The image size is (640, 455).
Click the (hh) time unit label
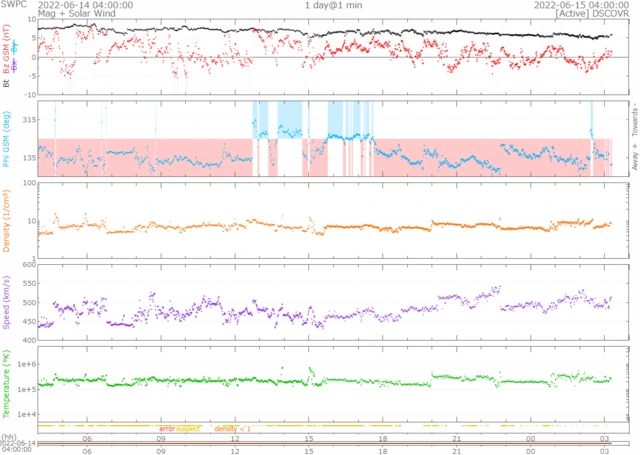click(x=9, y=437)
